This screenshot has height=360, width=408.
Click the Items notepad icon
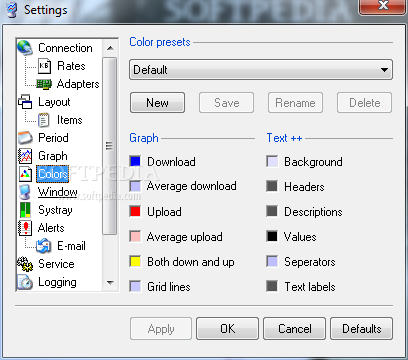tap(44, 120)
